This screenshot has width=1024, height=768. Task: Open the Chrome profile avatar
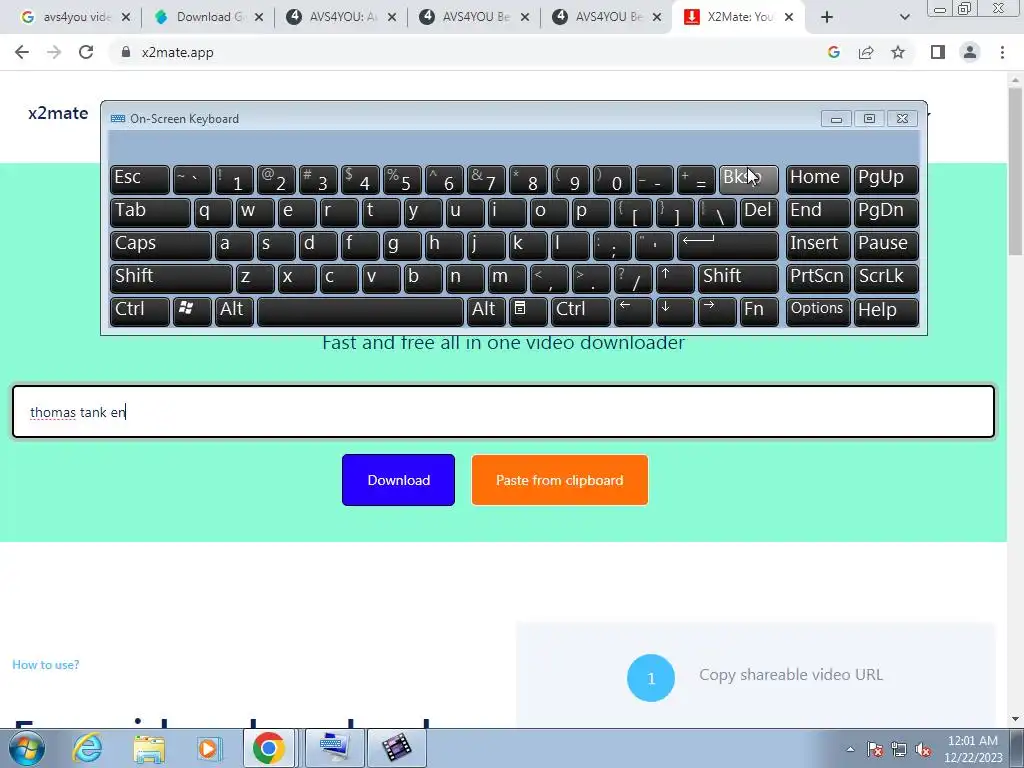[970, 52]
